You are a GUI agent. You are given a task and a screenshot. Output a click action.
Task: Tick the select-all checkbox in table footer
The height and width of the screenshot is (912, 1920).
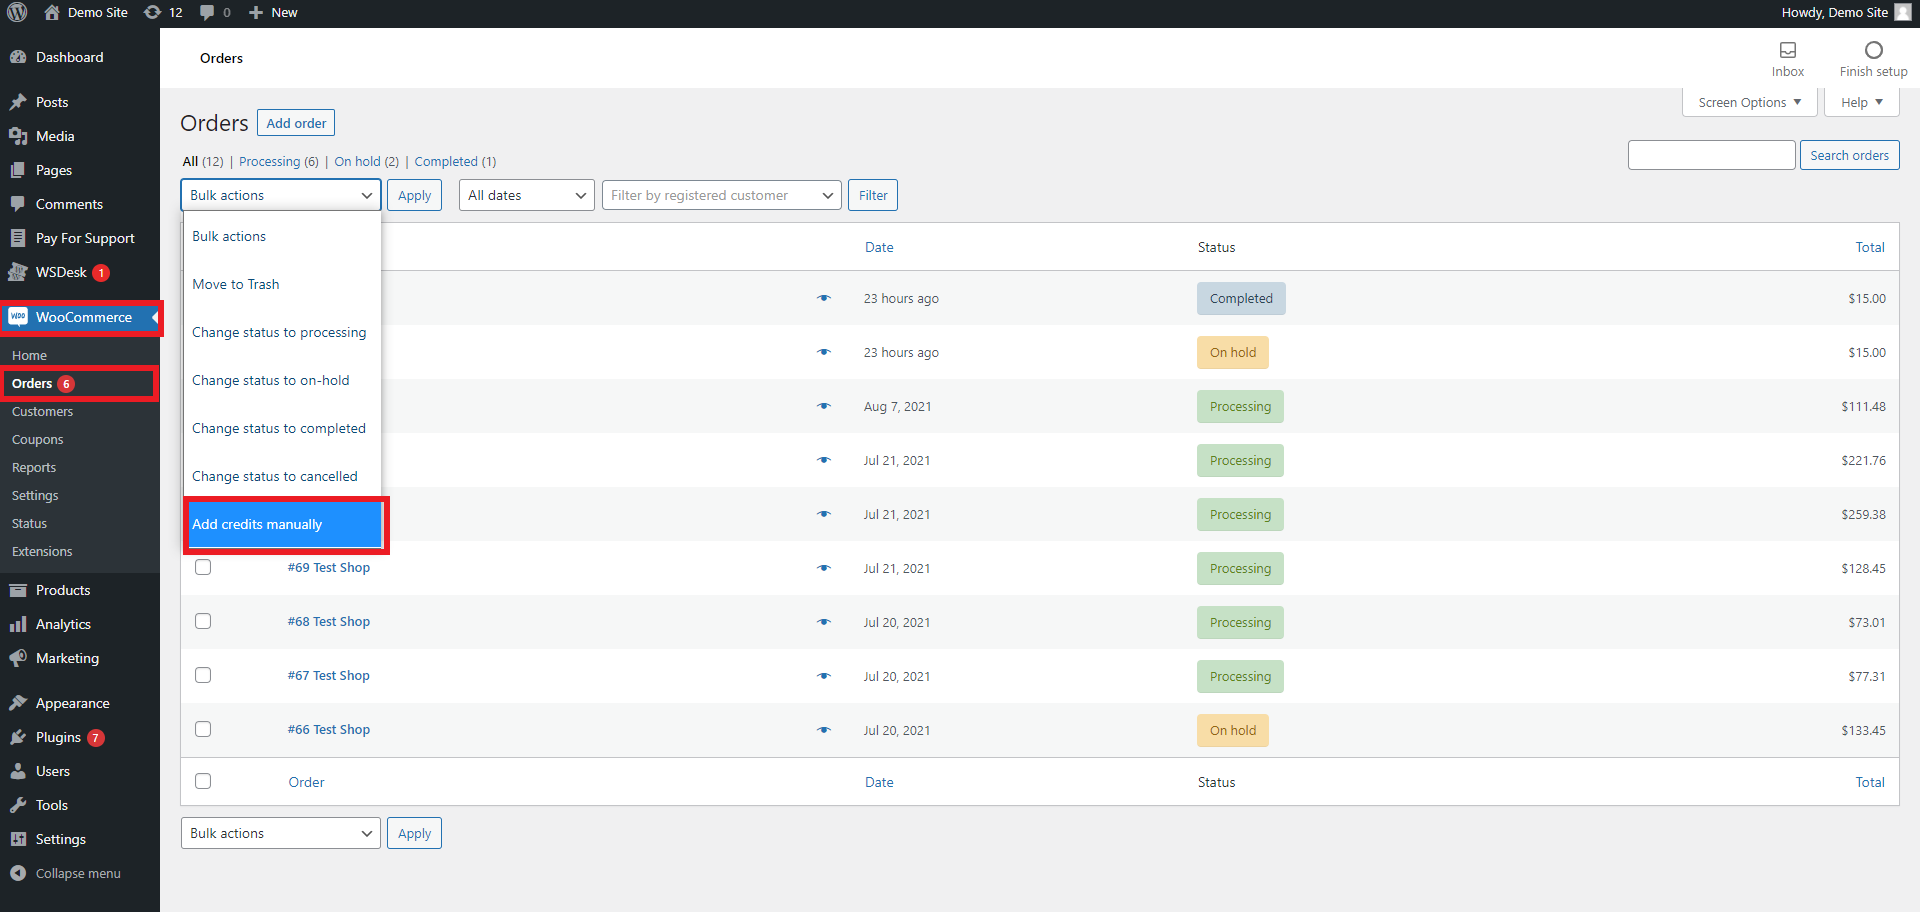(203, 781)
